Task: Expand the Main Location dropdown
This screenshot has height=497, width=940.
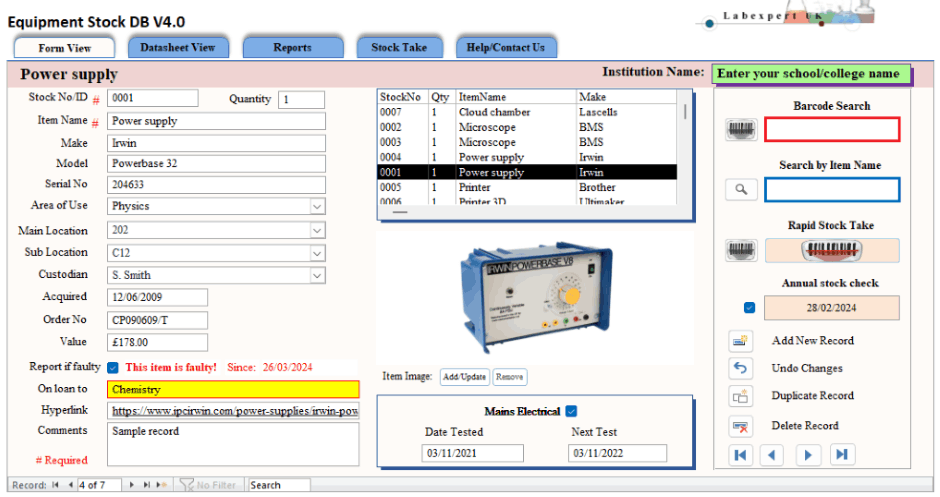Action: (x=317, y=230)
